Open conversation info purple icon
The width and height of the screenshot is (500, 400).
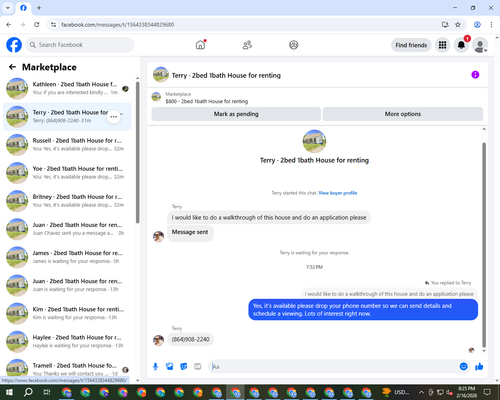tap(475, 75)
